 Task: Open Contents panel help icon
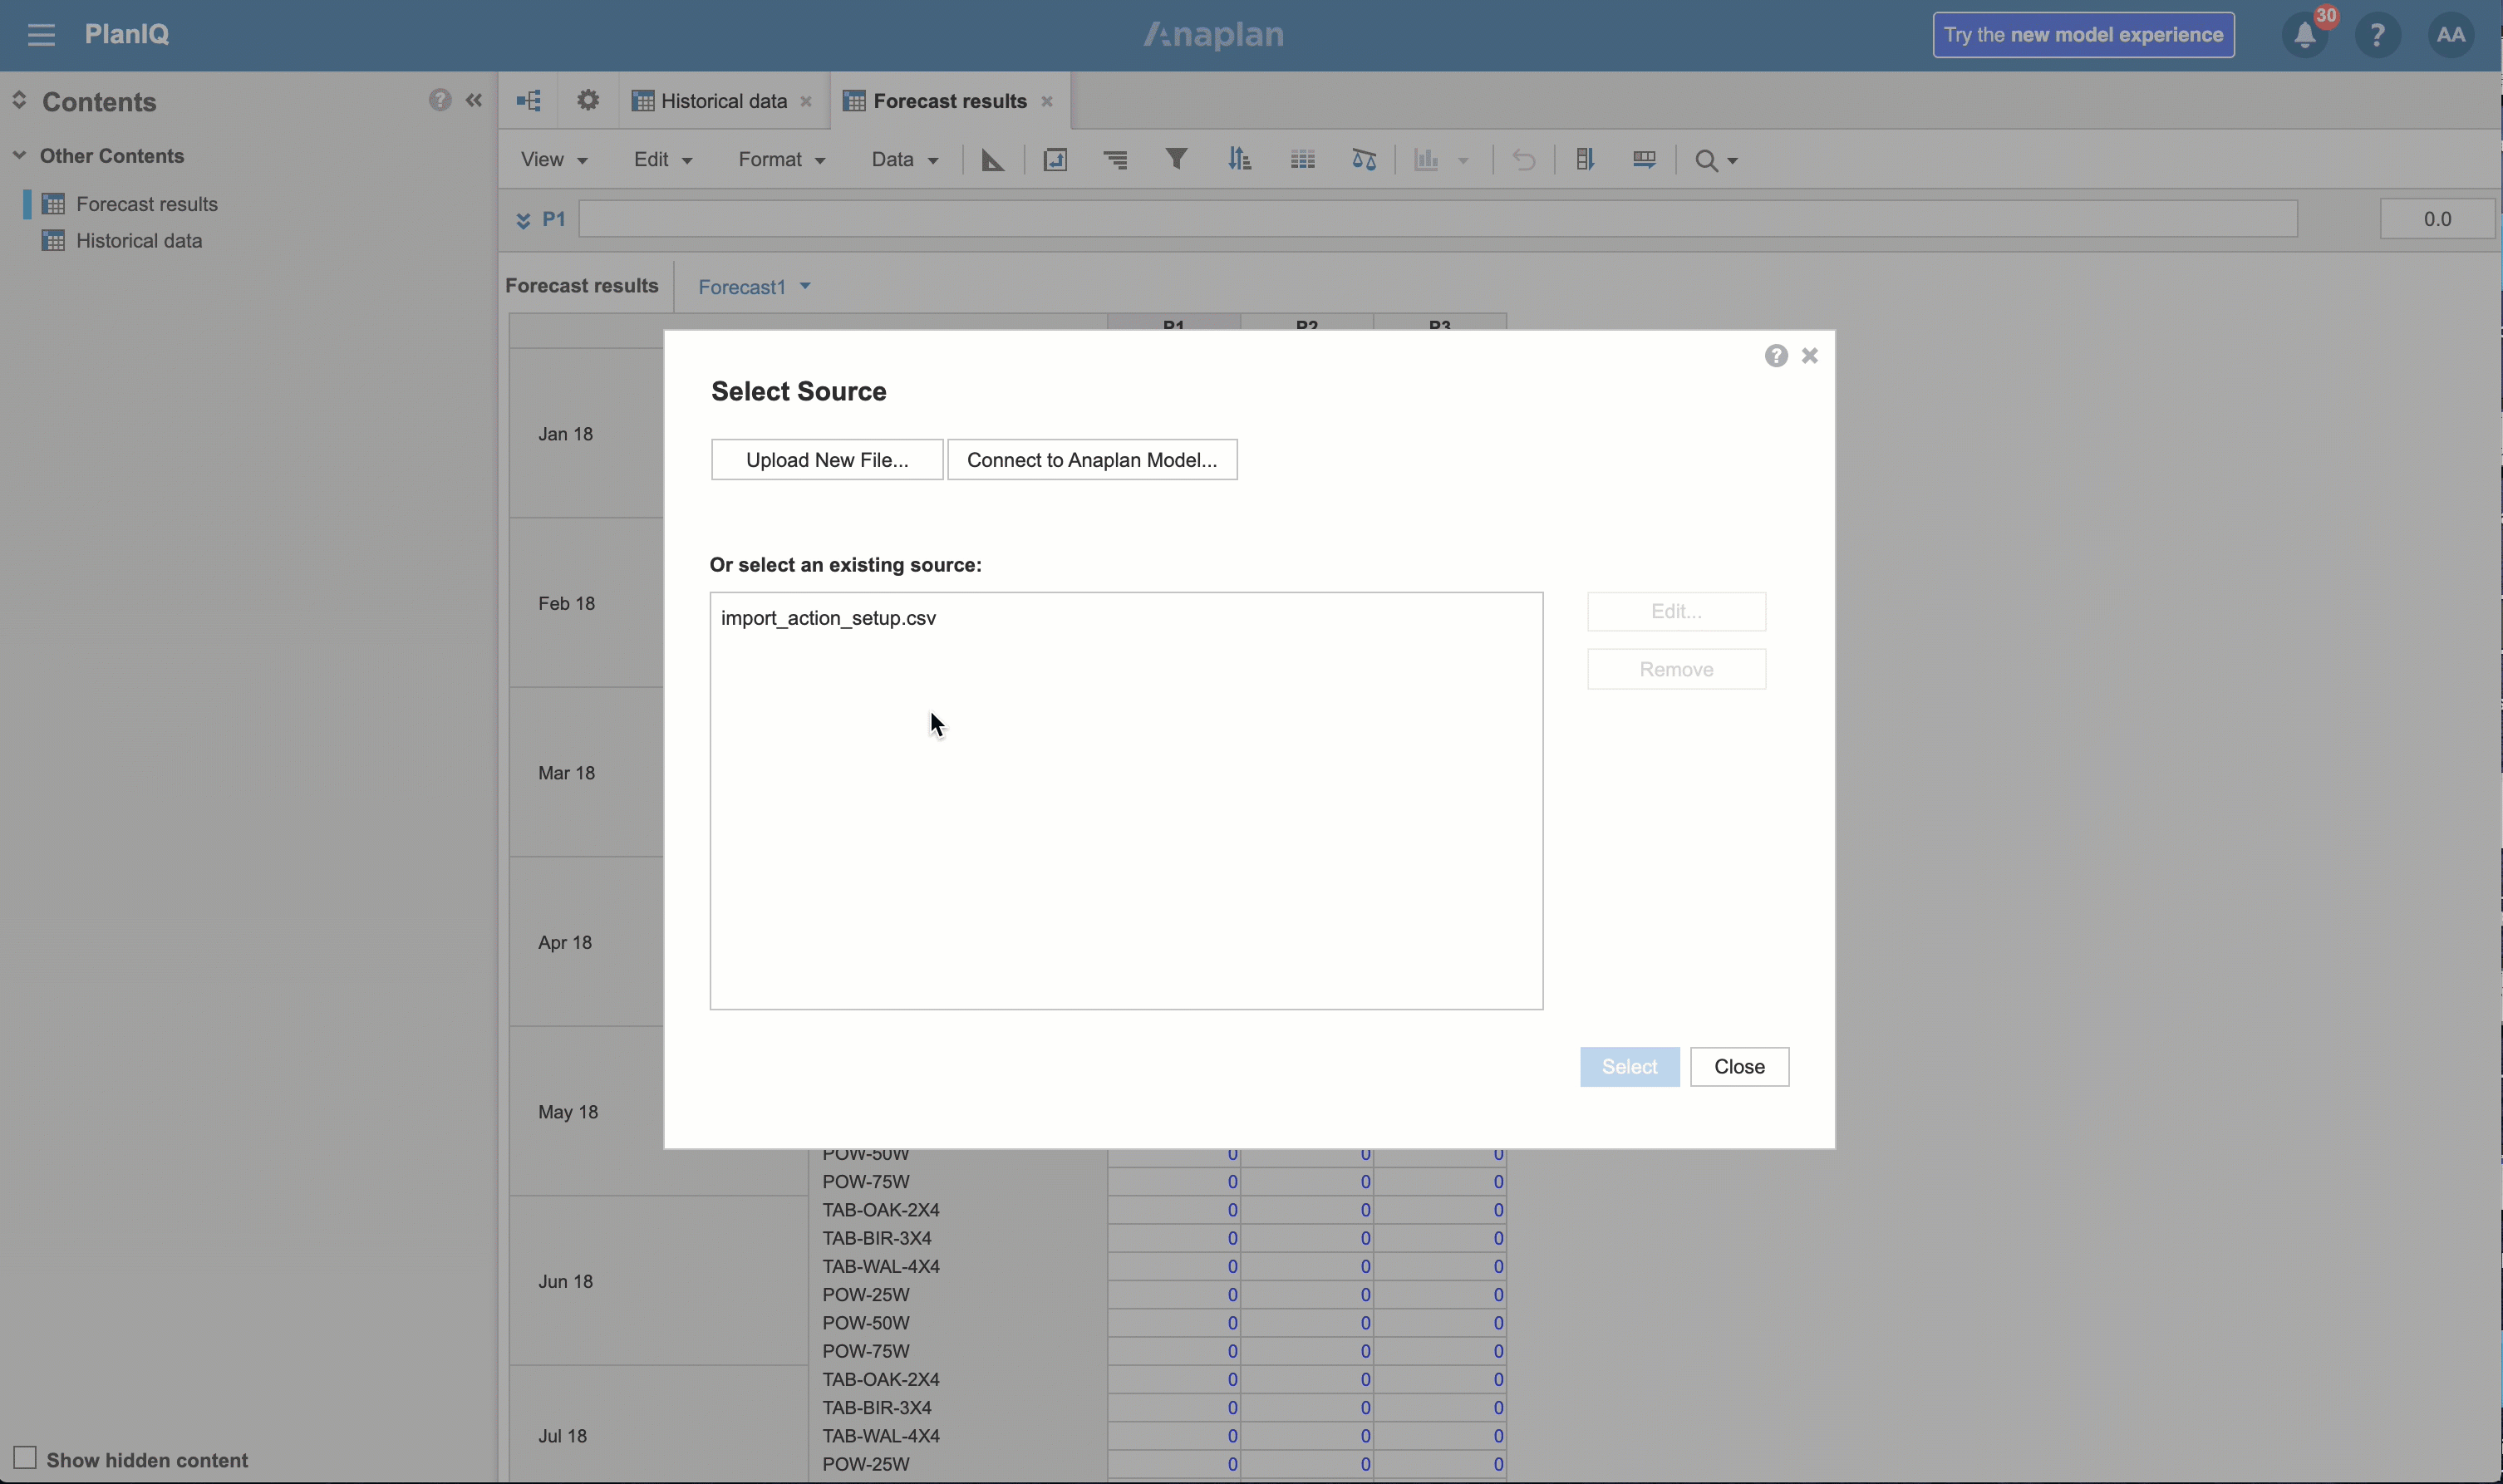(440, 100)
